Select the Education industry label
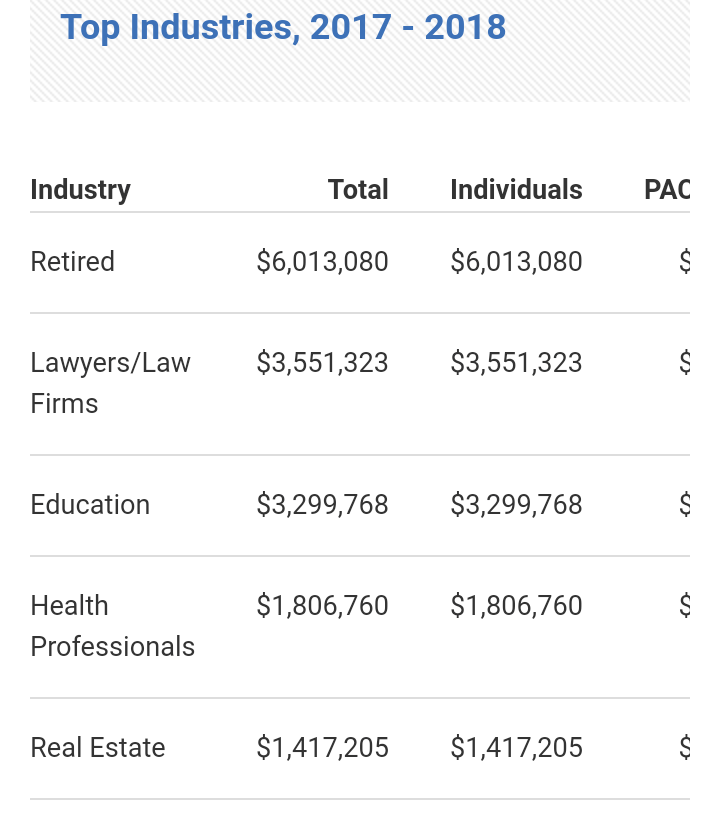This screenshot has height=813, width=720. coord(90,505)
